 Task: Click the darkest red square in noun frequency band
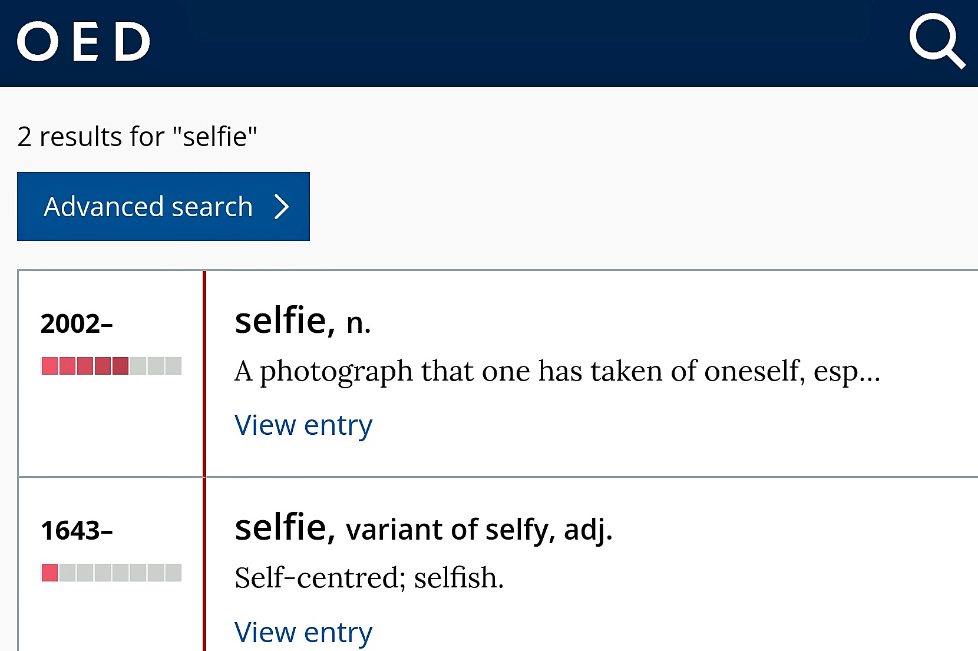(120, 366)
